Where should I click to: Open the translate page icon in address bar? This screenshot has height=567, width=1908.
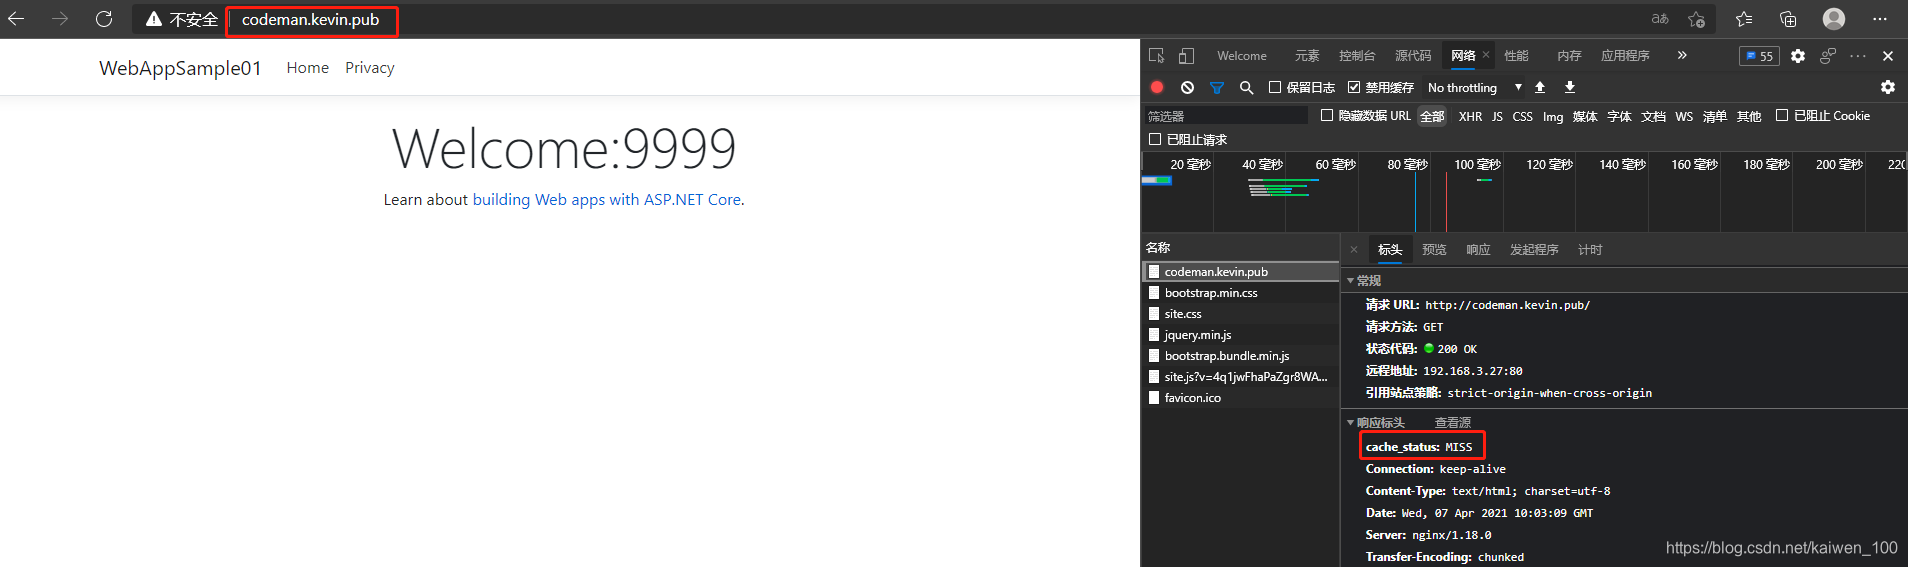(1660, 19)
